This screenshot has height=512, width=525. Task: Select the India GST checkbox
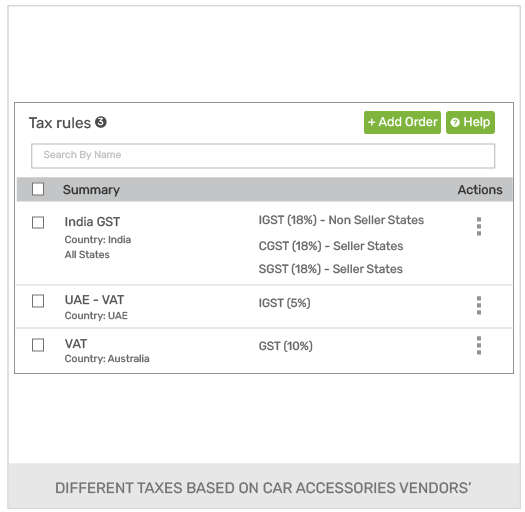[x=38, y=222]
